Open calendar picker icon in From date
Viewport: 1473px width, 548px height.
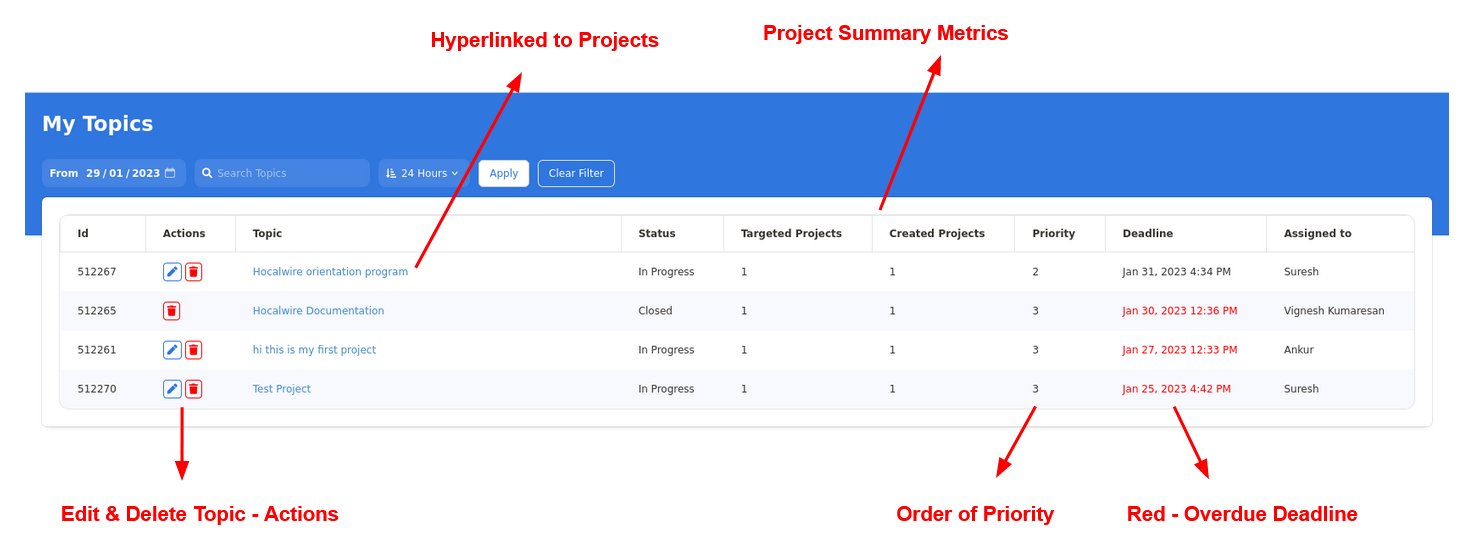[x=170, y=173]
